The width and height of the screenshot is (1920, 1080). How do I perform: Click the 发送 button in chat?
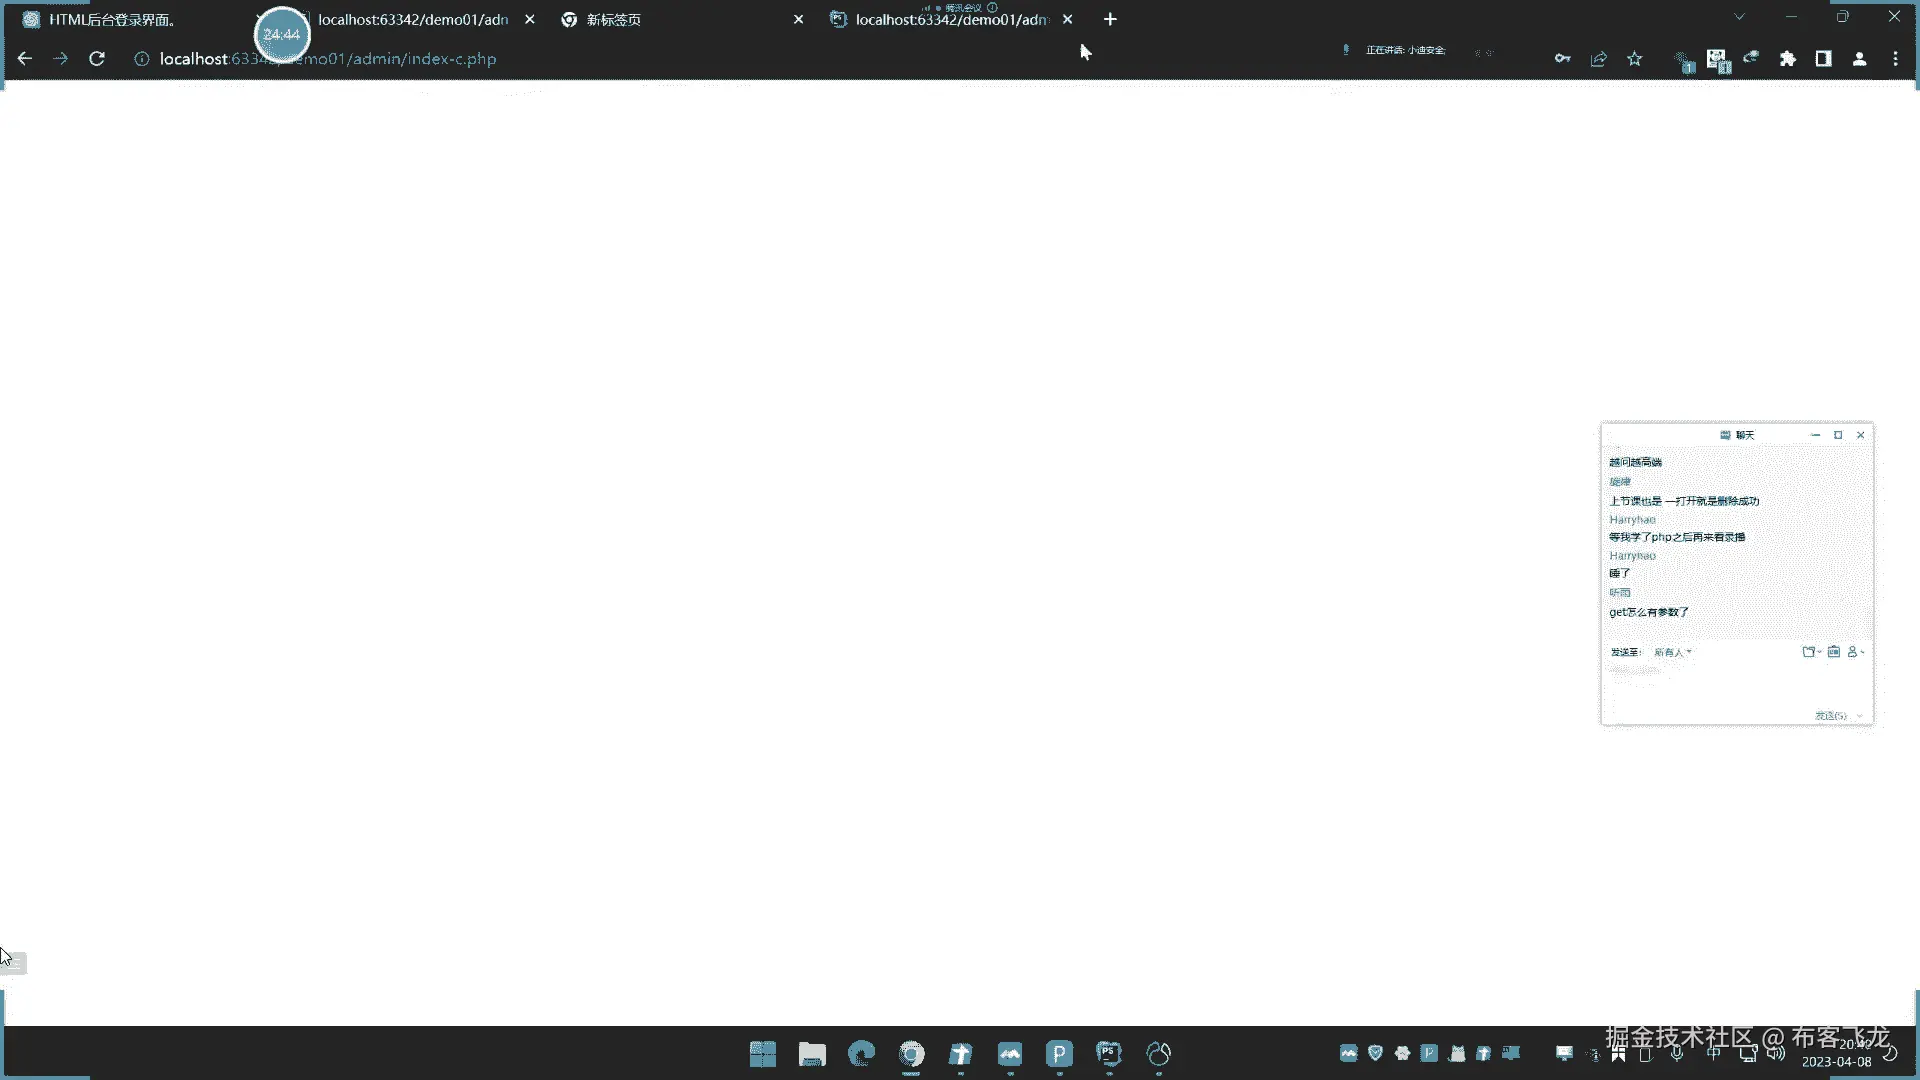1831,716
